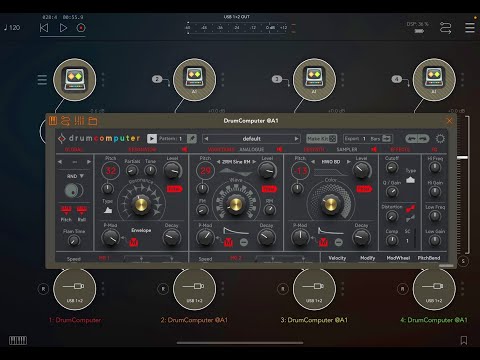Select previous Wavetable waveform arrow
Image resolution: width=480 pixels, height=360 pixels.
[218, 162]
